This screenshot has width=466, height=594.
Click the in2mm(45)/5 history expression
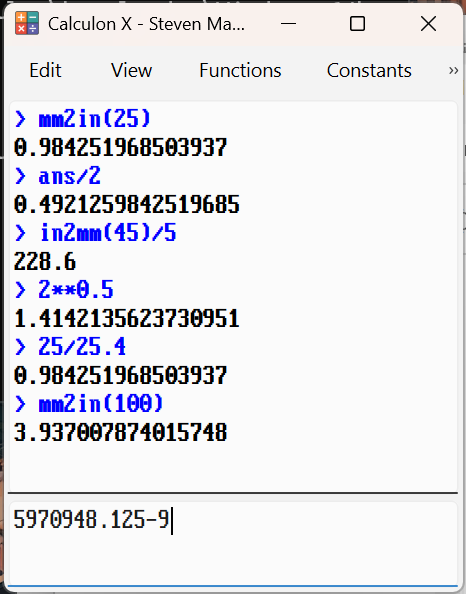click(x=107, y=233)
